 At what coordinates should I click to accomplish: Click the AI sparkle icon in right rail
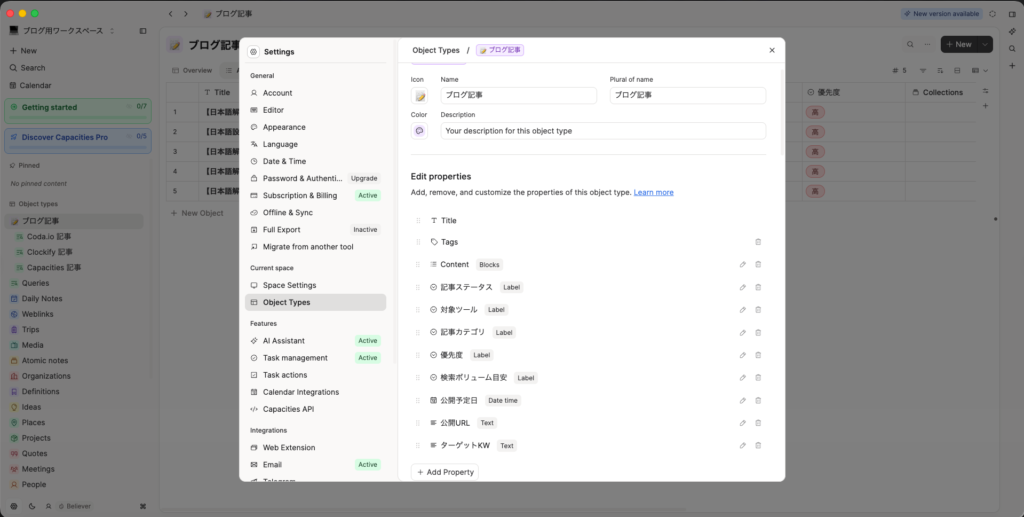pos(1012,31)
